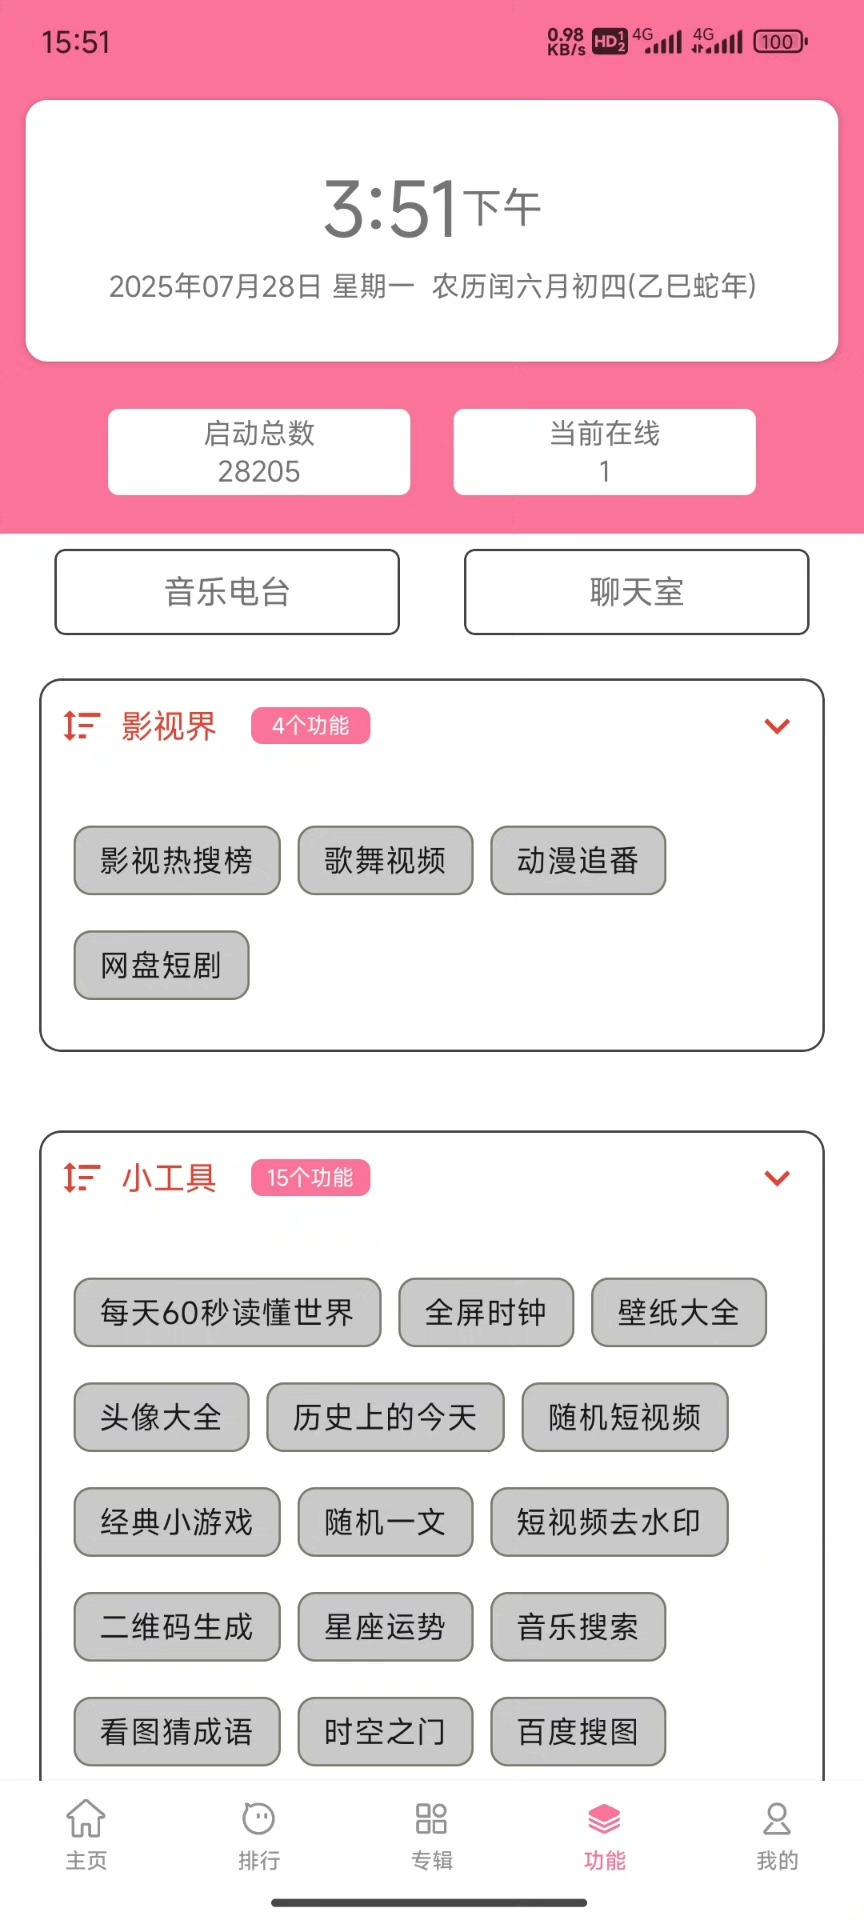
Task: Tap the 4个功能 badge
Action: [311, 726]
